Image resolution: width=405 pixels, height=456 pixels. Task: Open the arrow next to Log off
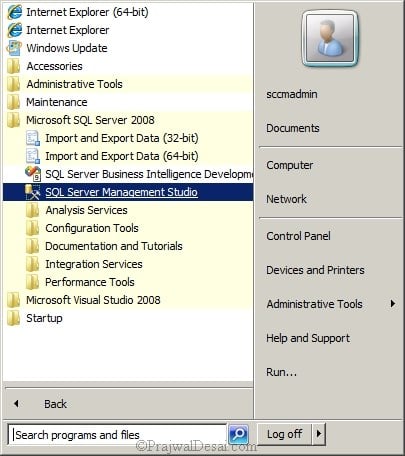pos(319,434)
